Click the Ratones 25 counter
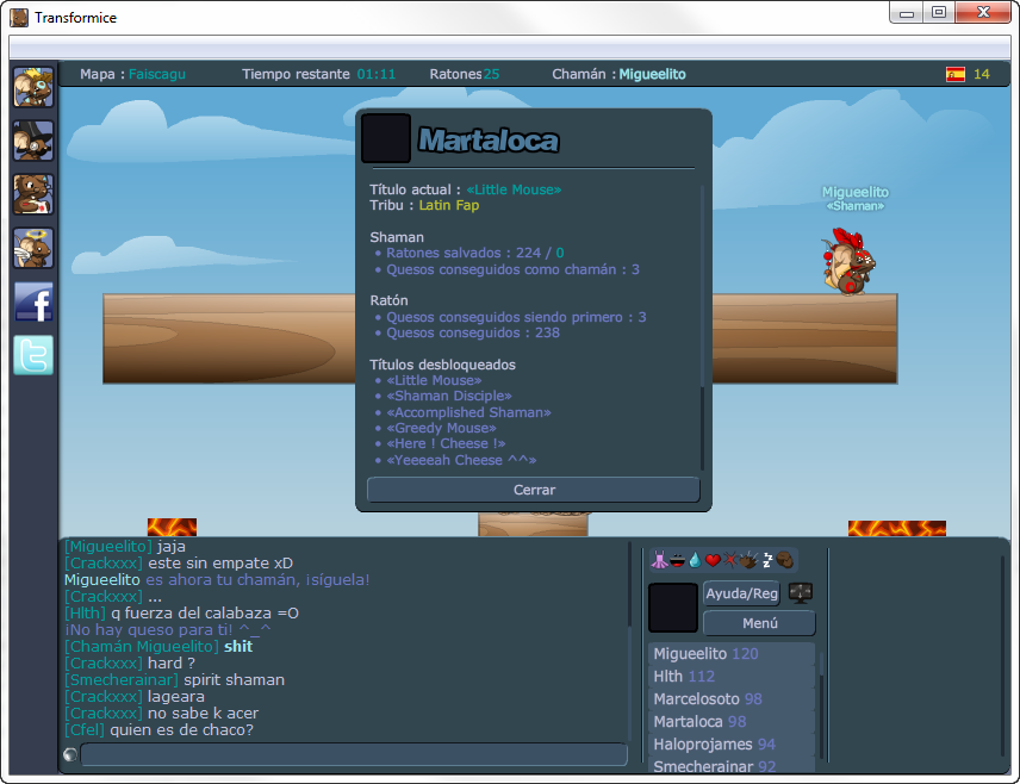The image size is (1020, 784). pos(464,74)
